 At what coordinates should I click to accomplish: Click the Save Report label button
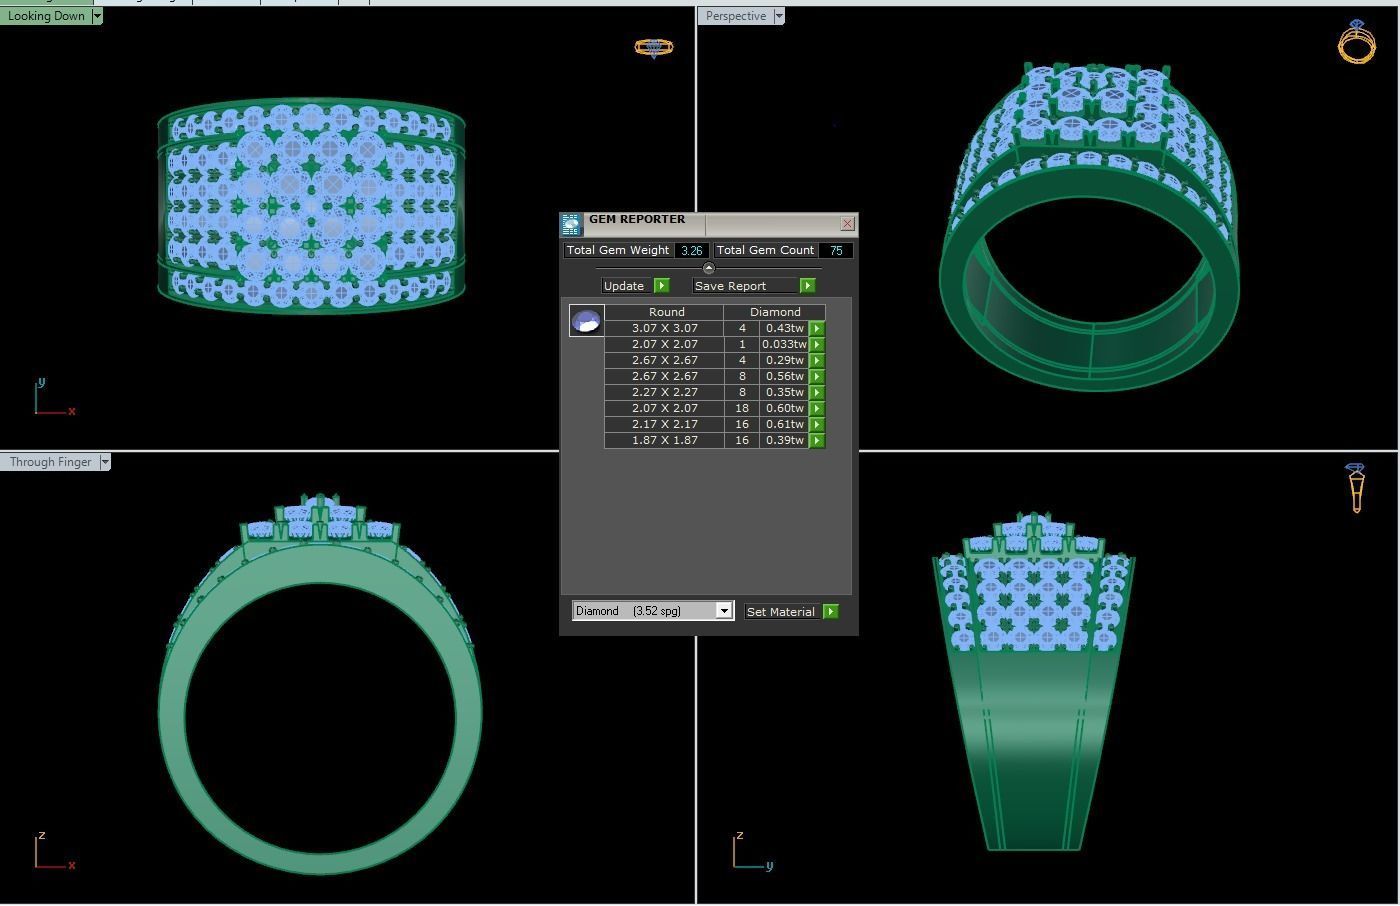click(743, 286)
